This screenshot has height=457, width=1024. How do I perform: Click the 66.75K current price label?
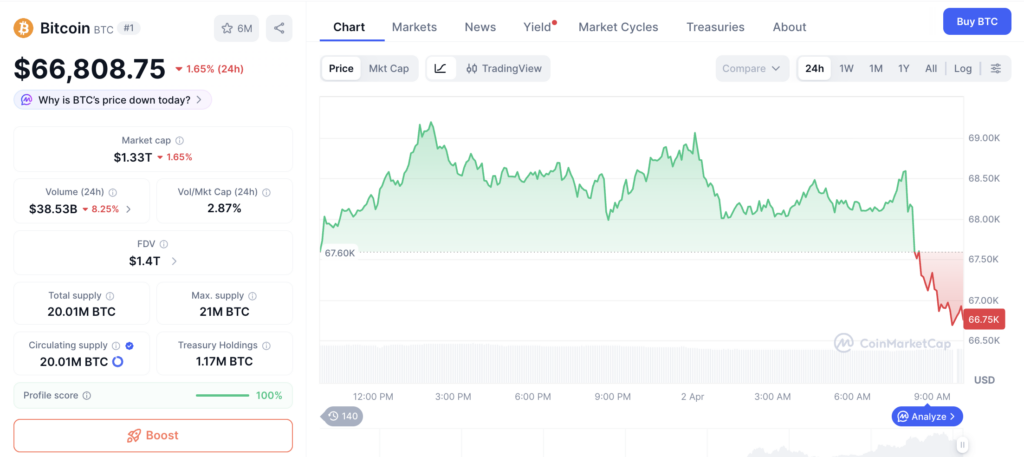[x=984, y=319]
